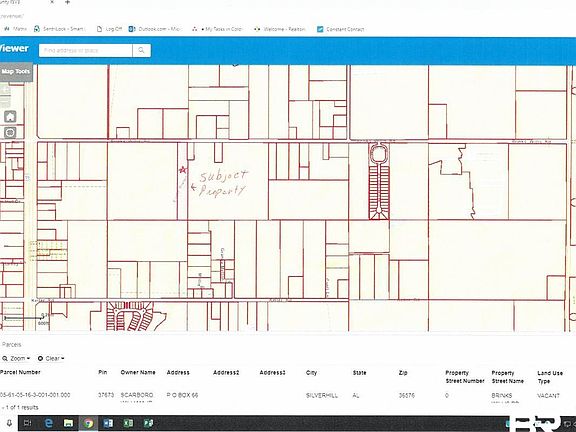Select the SCARBORO parcel result row
The height and width of the screenshot is (432, 576).
coord(288,396)
